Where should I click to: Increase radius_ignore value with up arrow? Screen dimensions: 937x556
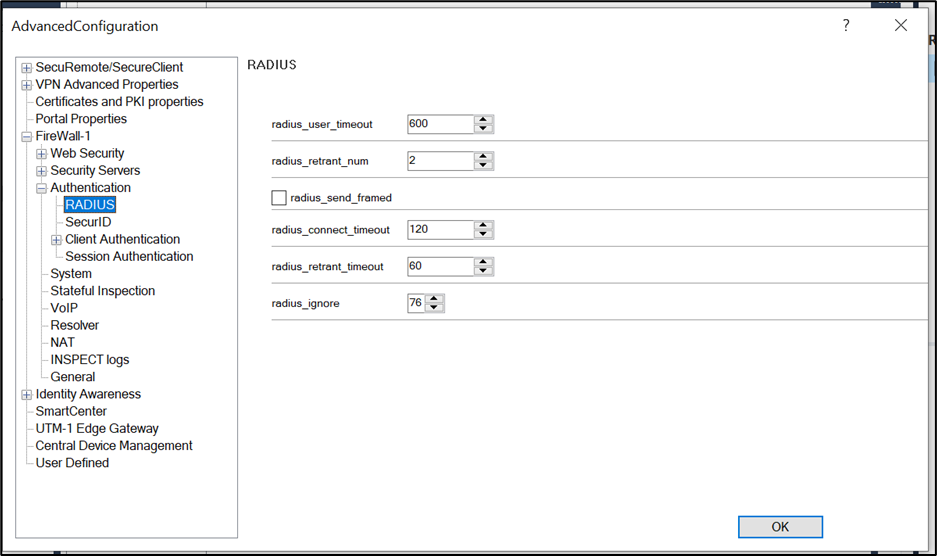434,298
